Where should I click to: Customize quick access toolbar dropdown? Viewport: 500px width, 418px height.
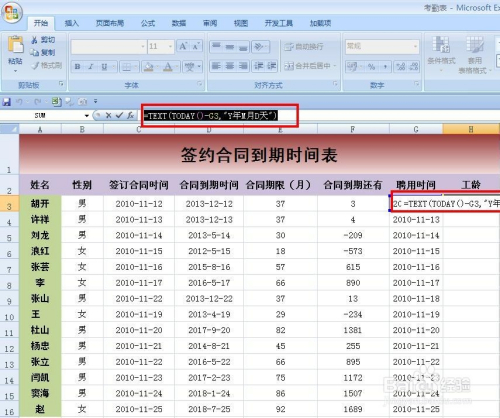point(96,101)
